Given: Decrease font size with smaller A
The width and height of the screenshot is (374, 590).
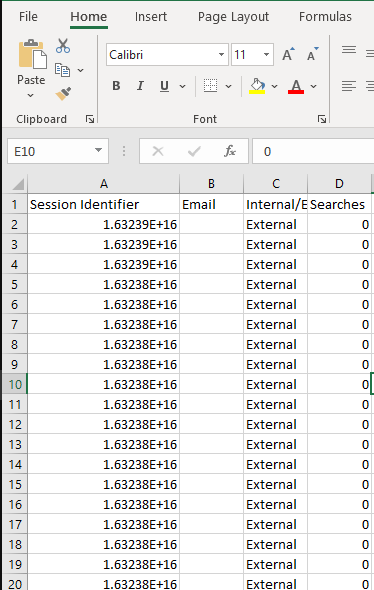Looking at the screenshot, I should (312, 55).
